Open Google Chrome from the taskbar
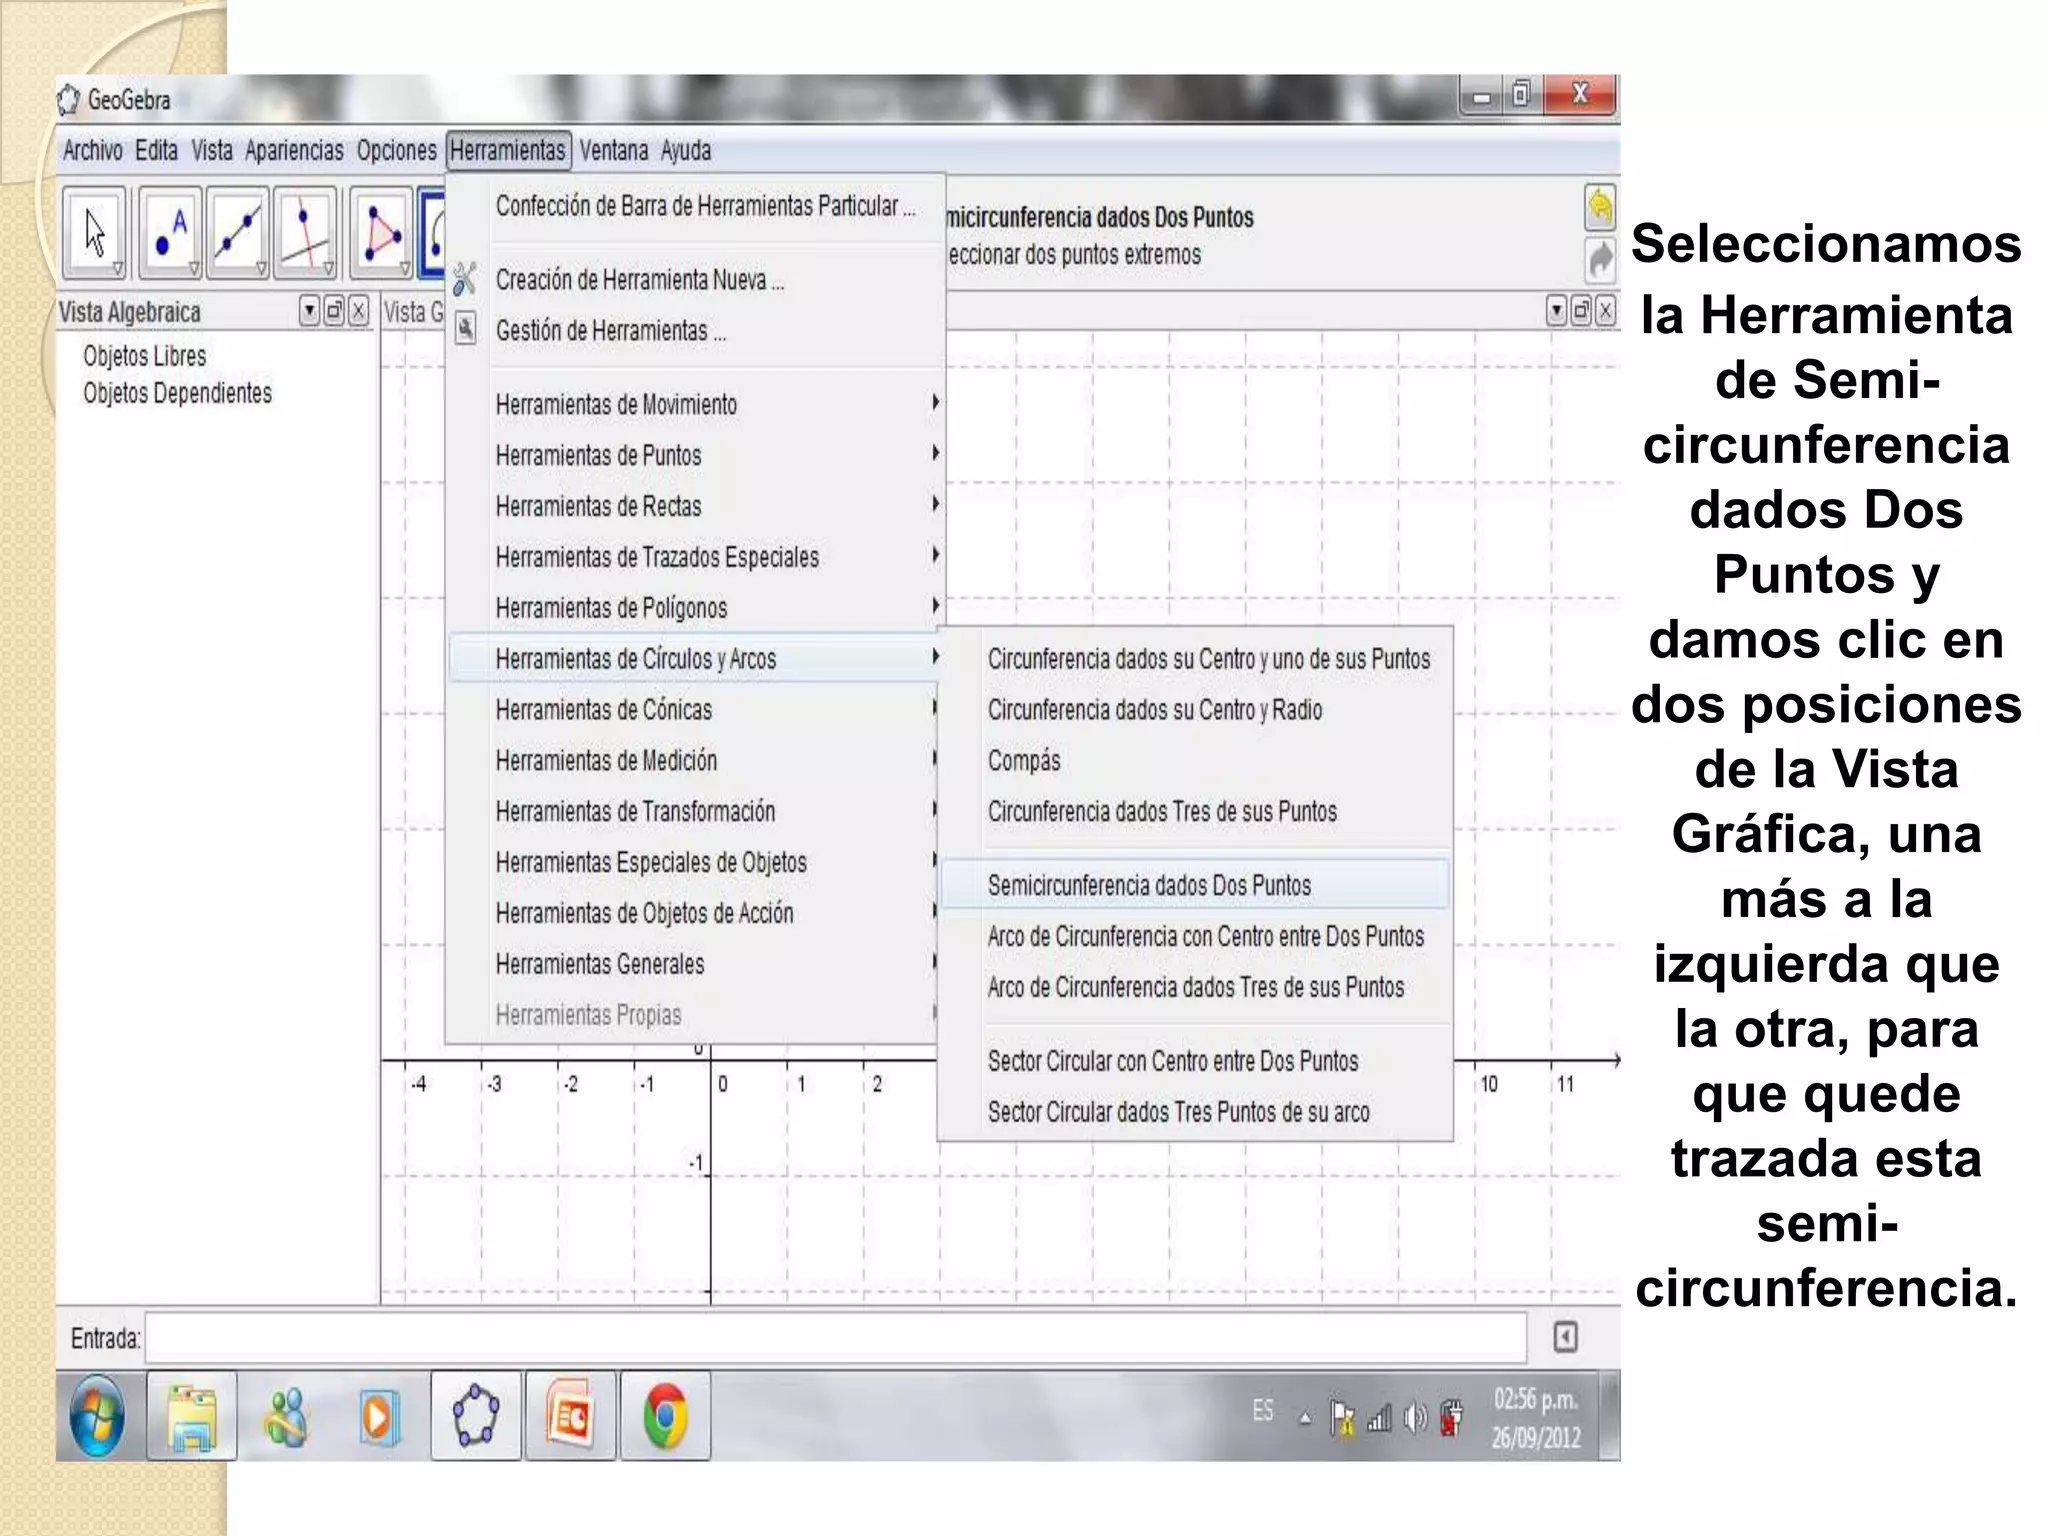The image size is (2048, 1536). (x=665, y=1416)
